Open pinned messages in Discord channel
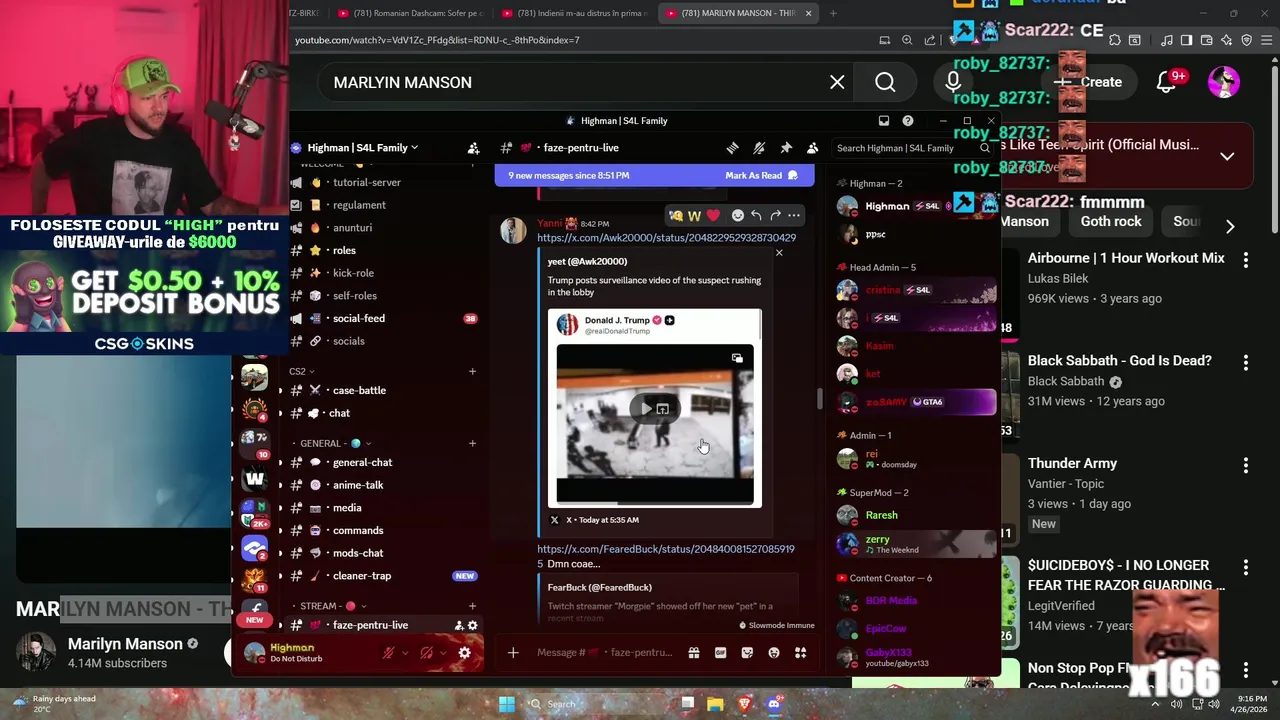 coord(786,148)
